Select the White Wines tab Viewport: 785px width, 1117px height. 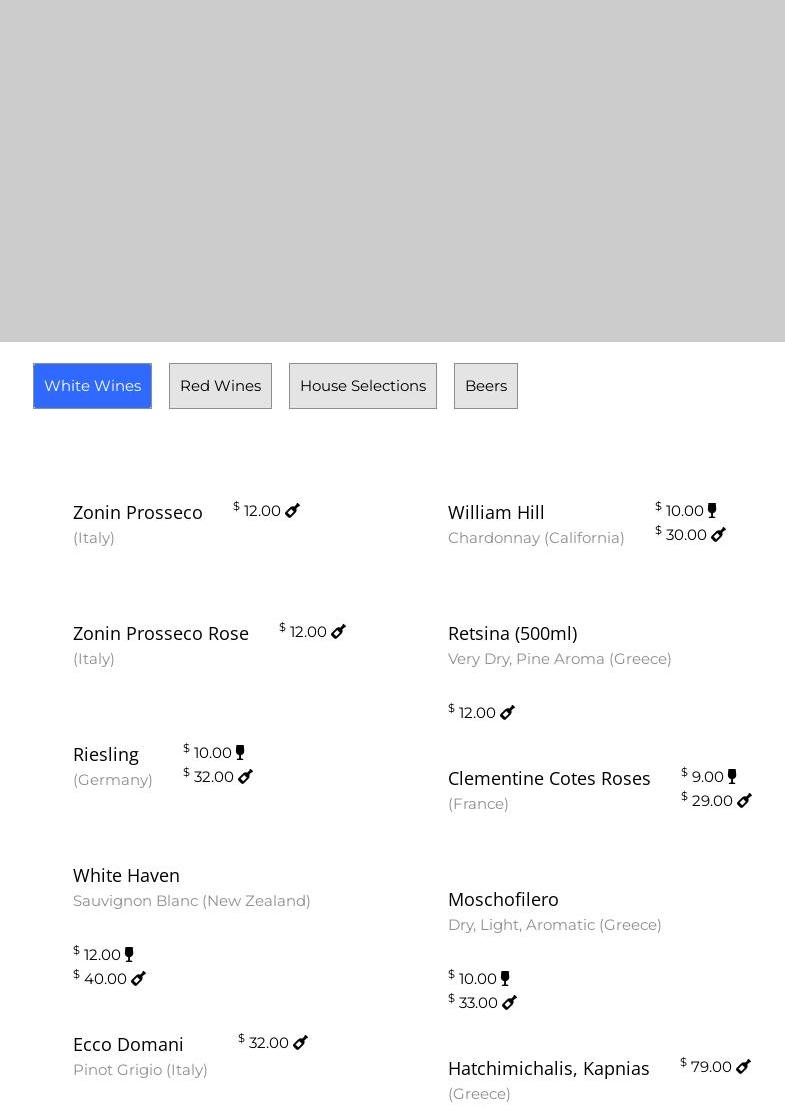click(92, 386)
